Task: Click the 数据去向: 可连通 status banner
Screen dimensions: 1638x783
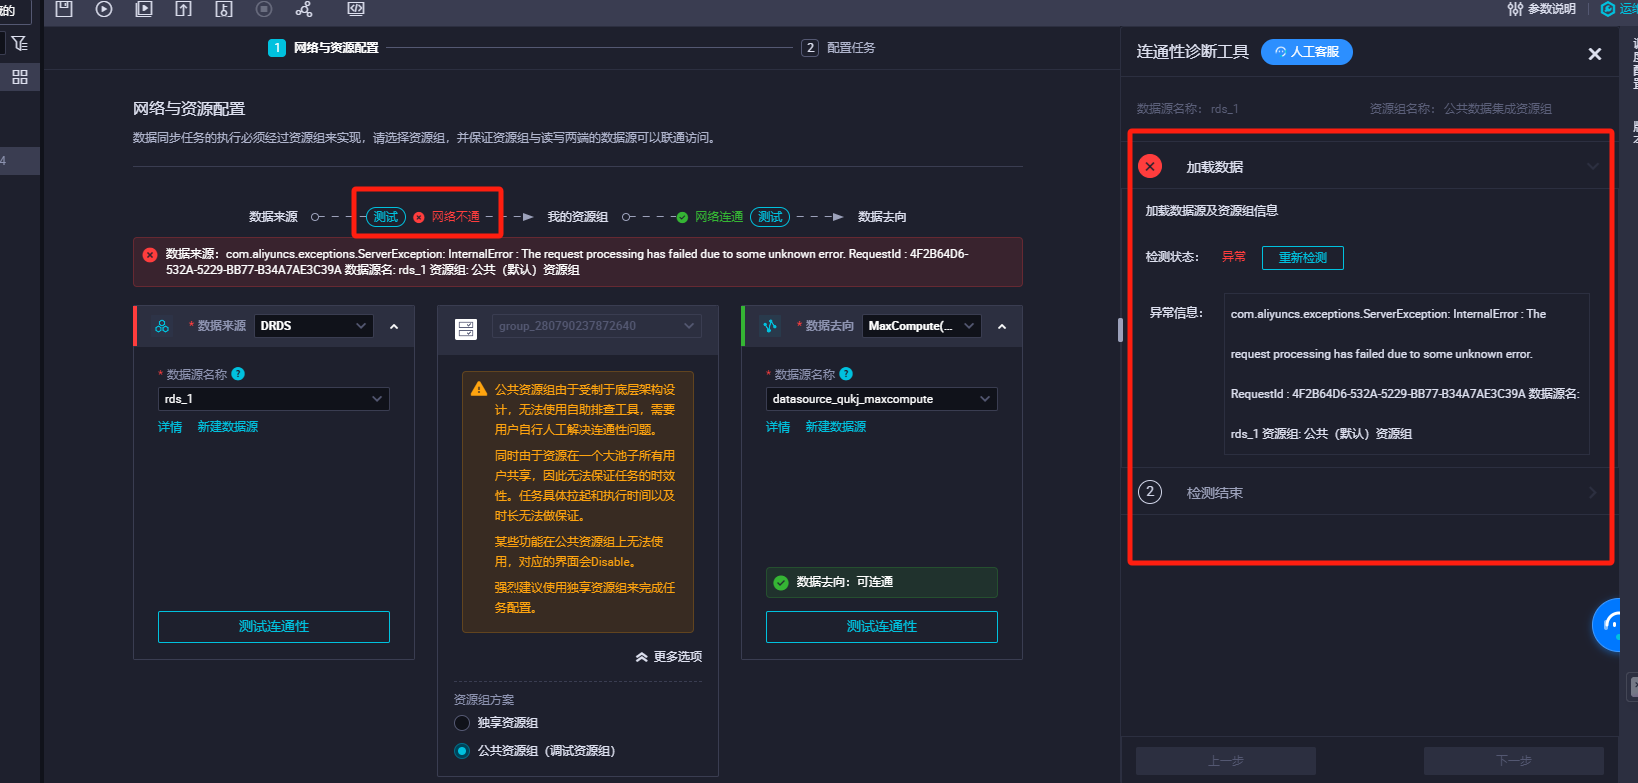Action: click(x=882, y=582)
